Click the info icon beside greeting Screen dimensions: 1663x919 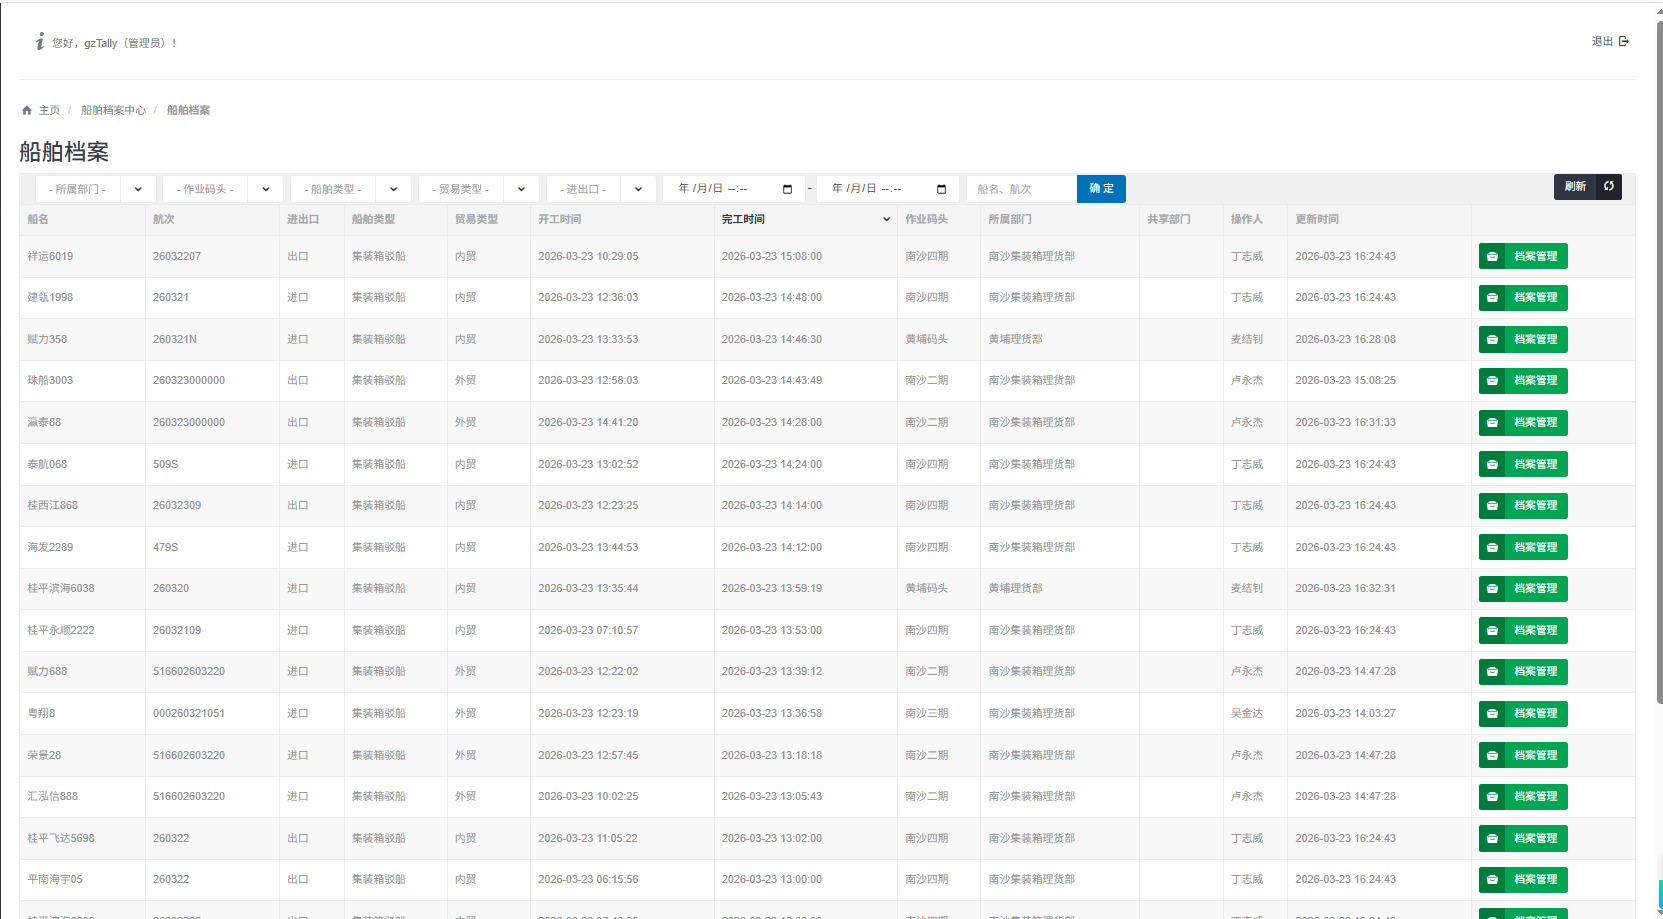[x=40, y=41]
